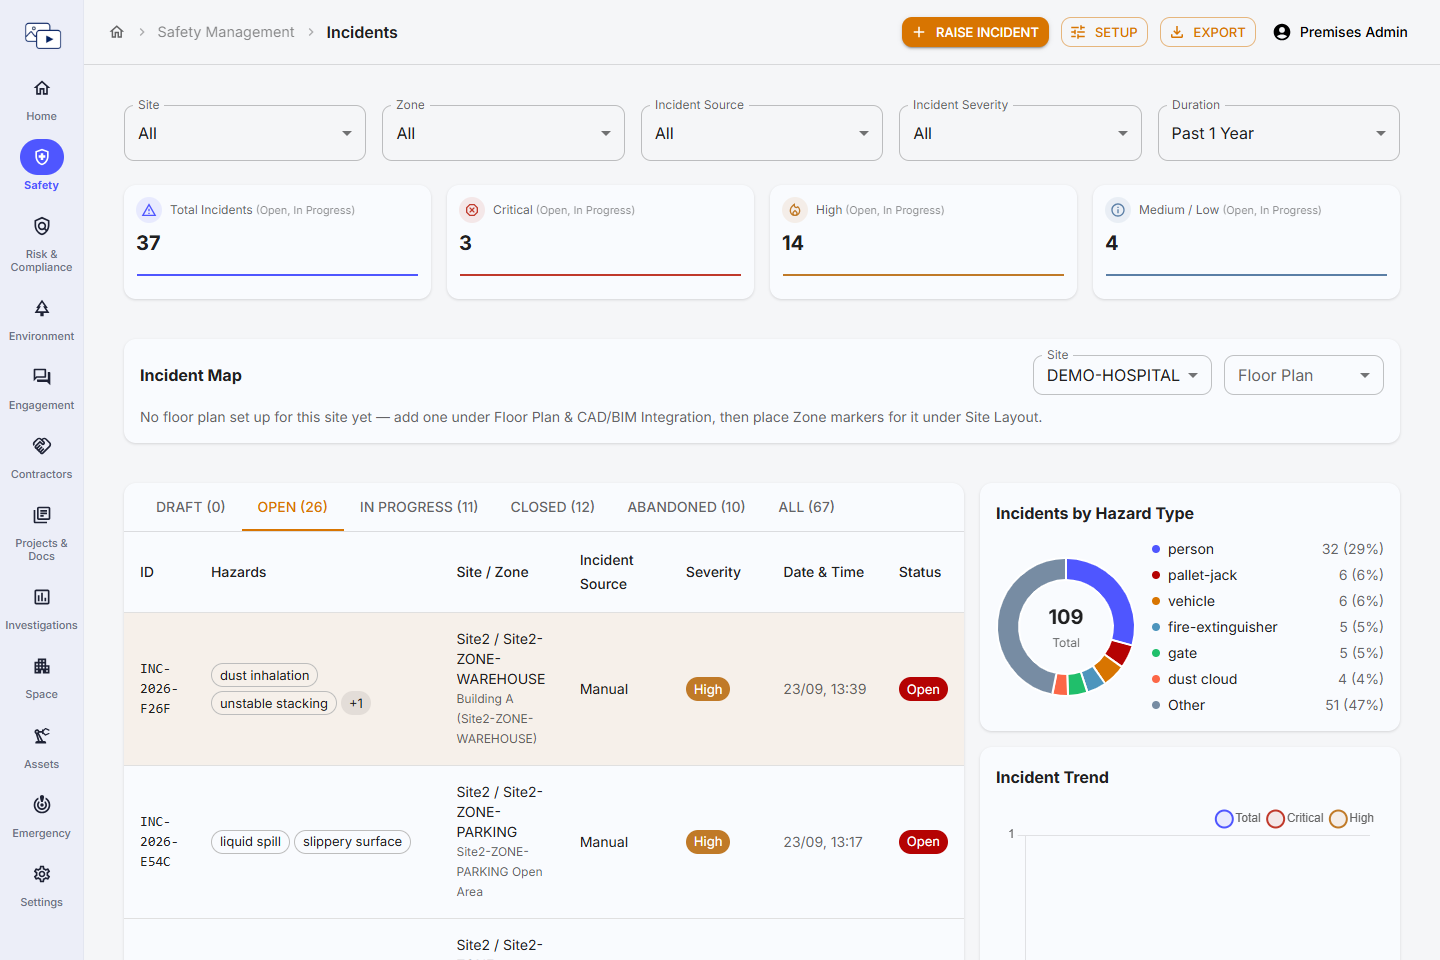Open the Emergency sidebar icon
Image resolution: width=1440 pixels, height=960 pixels.
[x=42, y=805]
